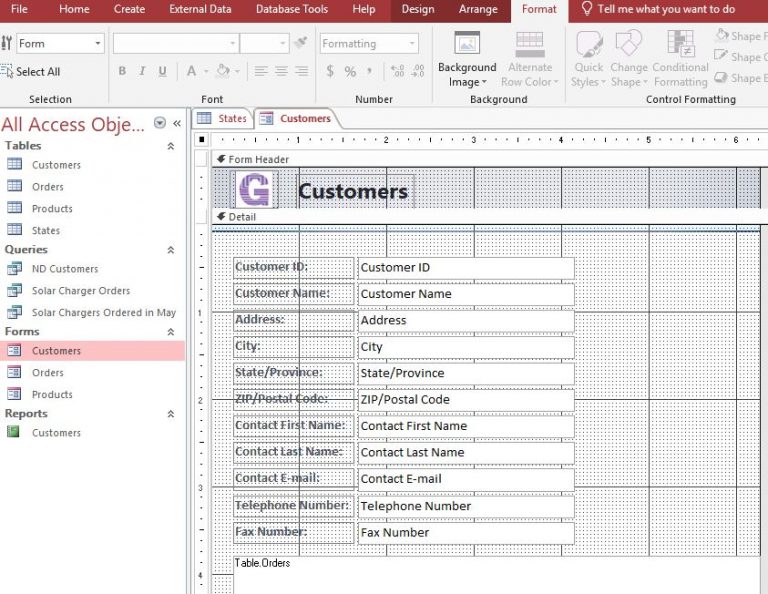Open the Formatting number format dropdown
The height and width of the screenshot is (594, 768).
pyautogui.click(x=412, y=44)
